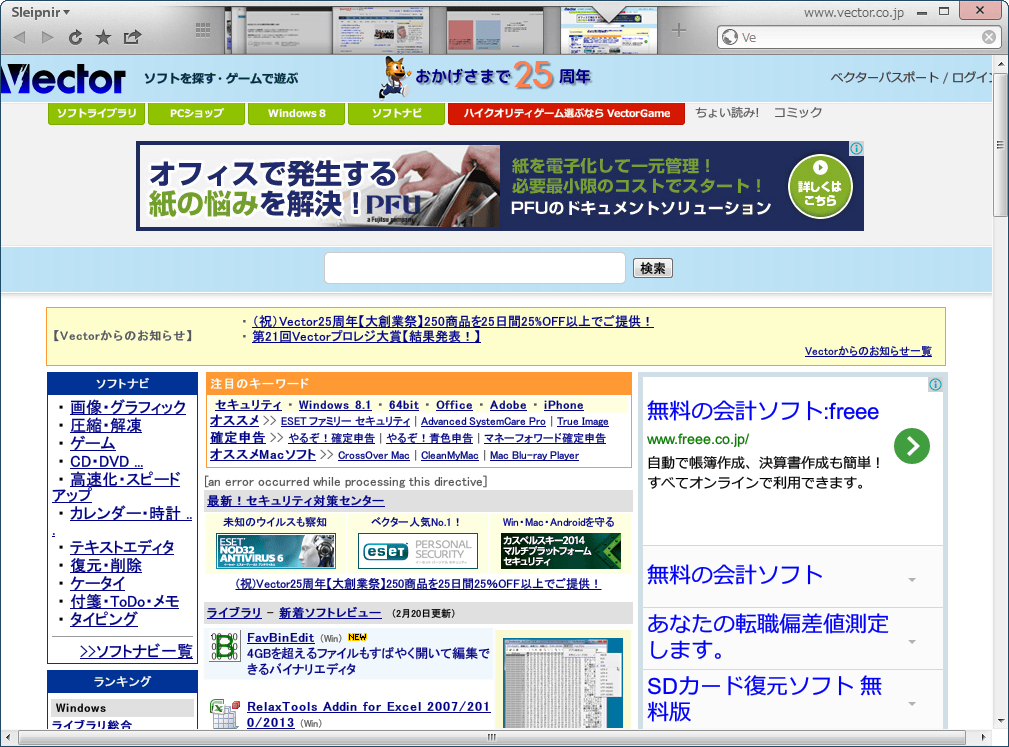Click the ESET Personal Security banner
This screenshot has height=747, width=1009.
[418, 551]
